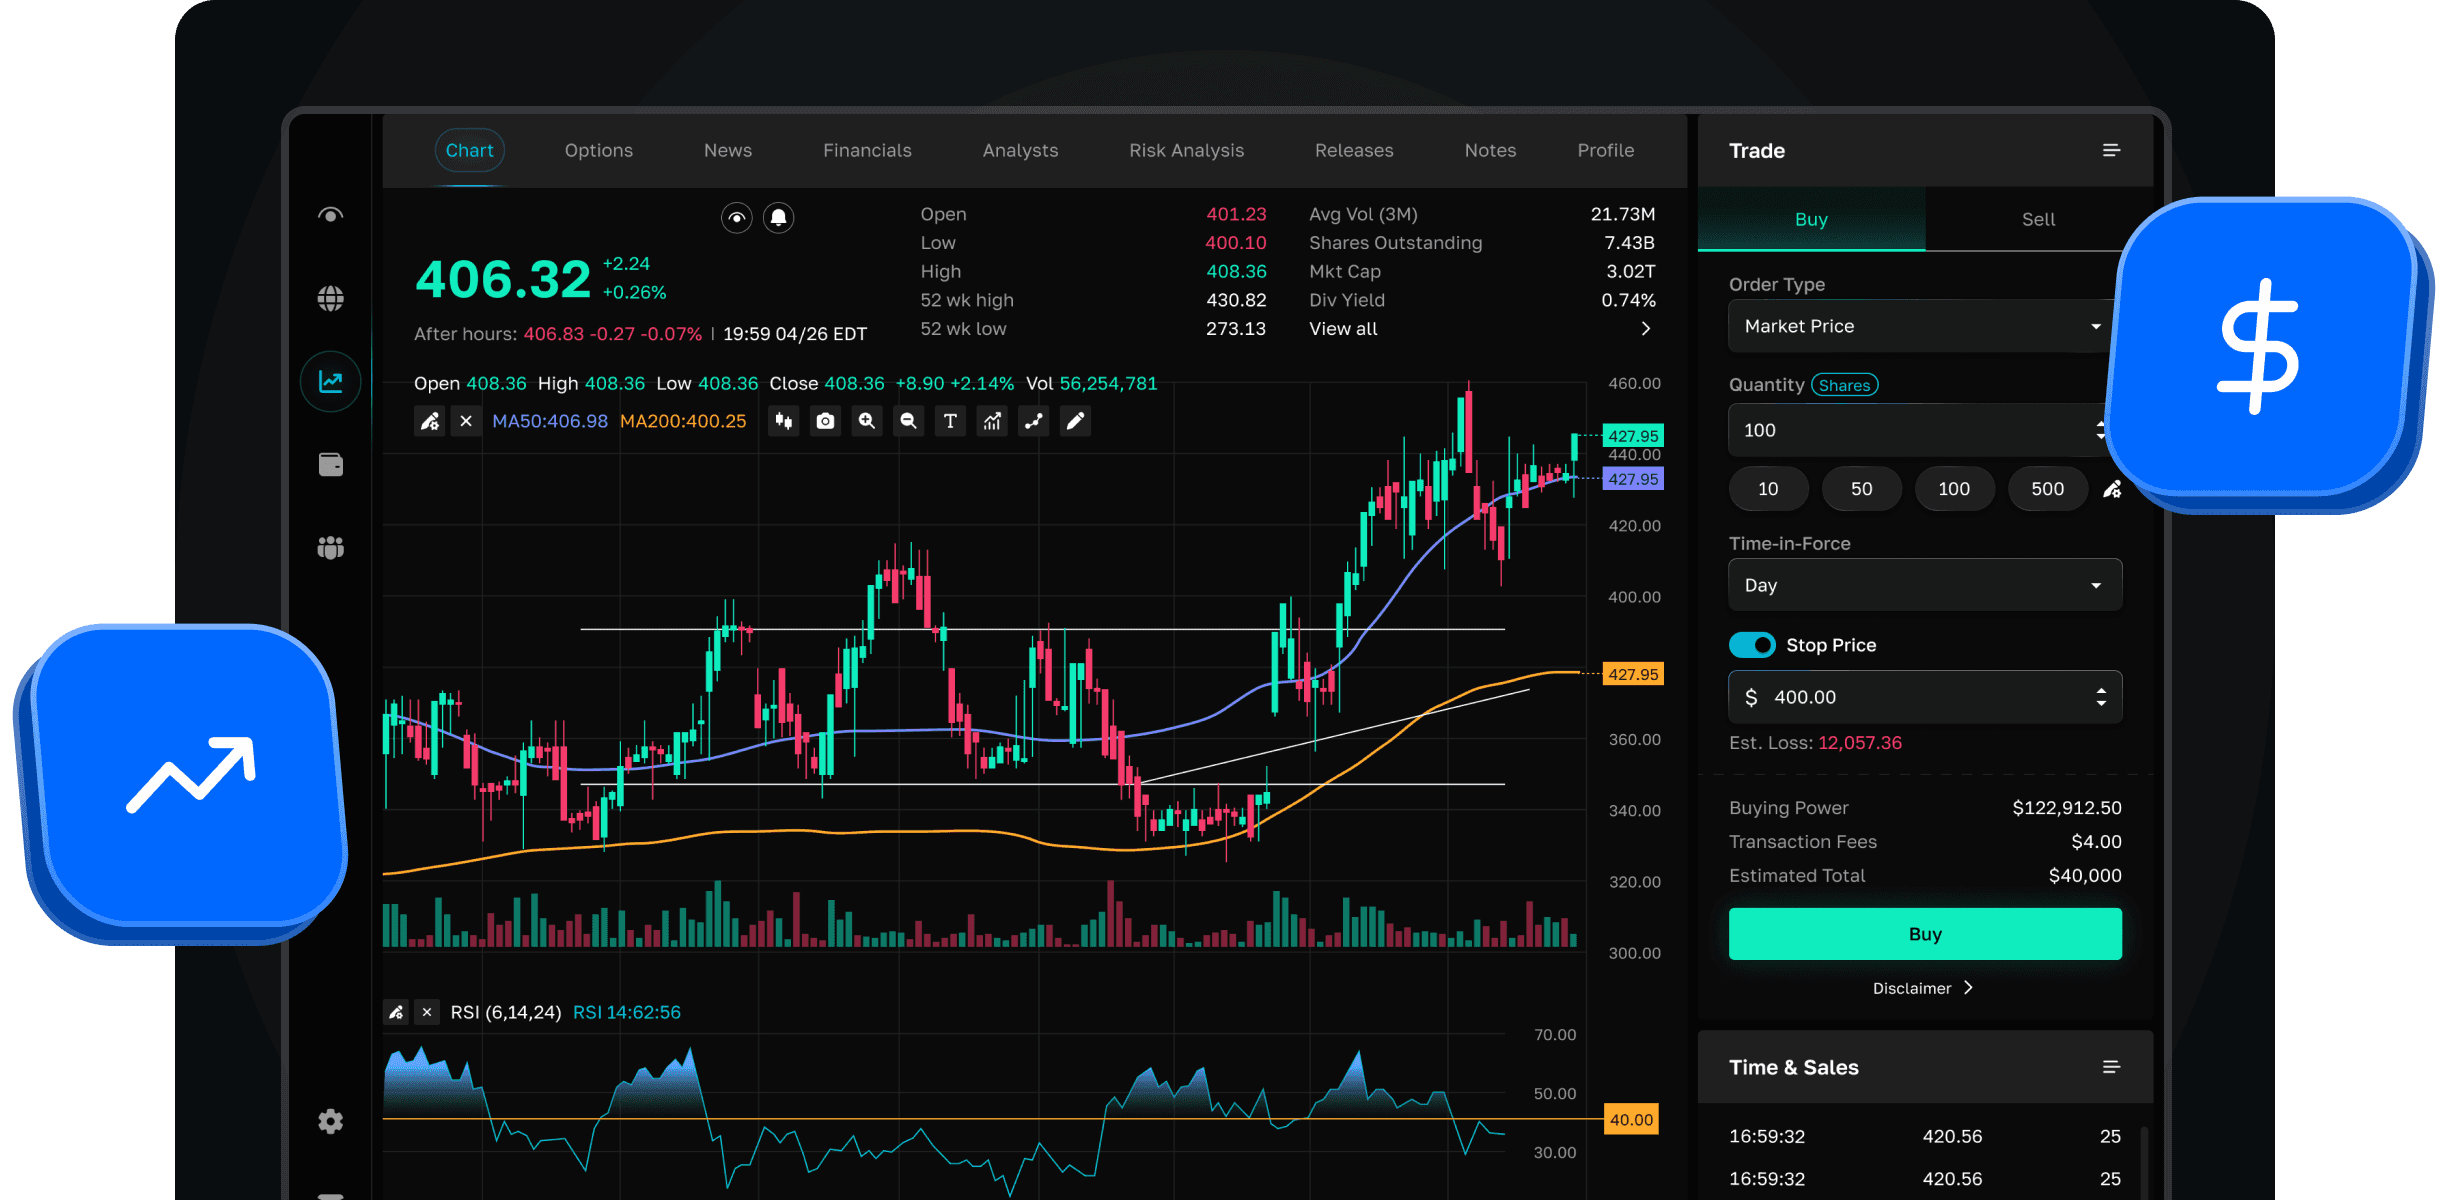Viewport: 2450px width, 1200px height.
Task: Zoom in on the chart
Action: point(867,421)
